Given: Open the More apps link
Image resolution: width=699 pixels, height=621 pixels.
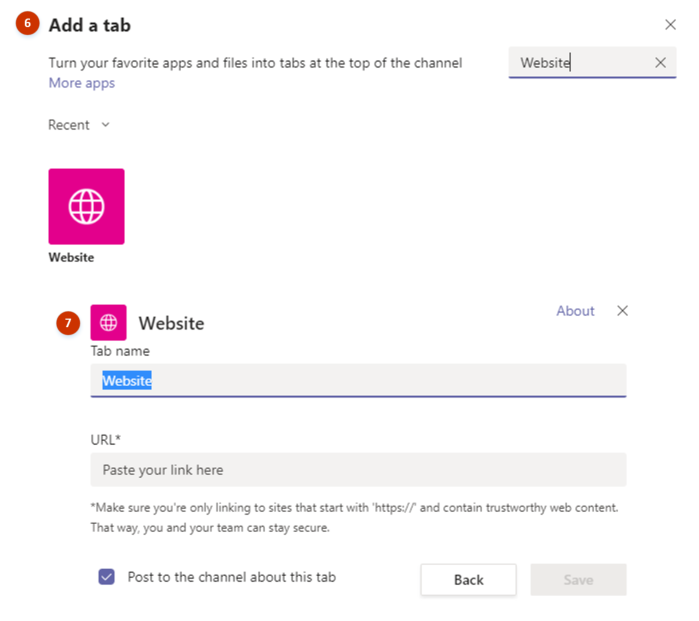Looking at the screenshot, I should pyautogui.click(x=82, y=83).
